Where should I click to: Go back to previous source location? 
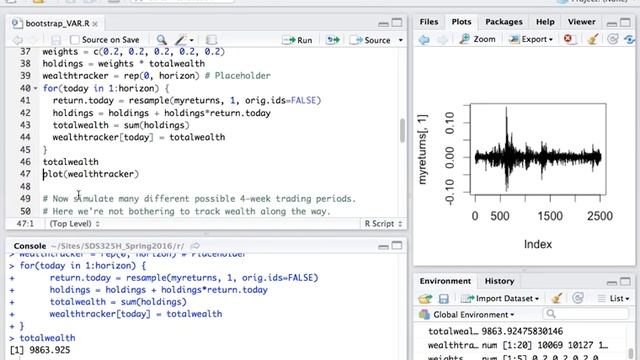pos(18,40)
